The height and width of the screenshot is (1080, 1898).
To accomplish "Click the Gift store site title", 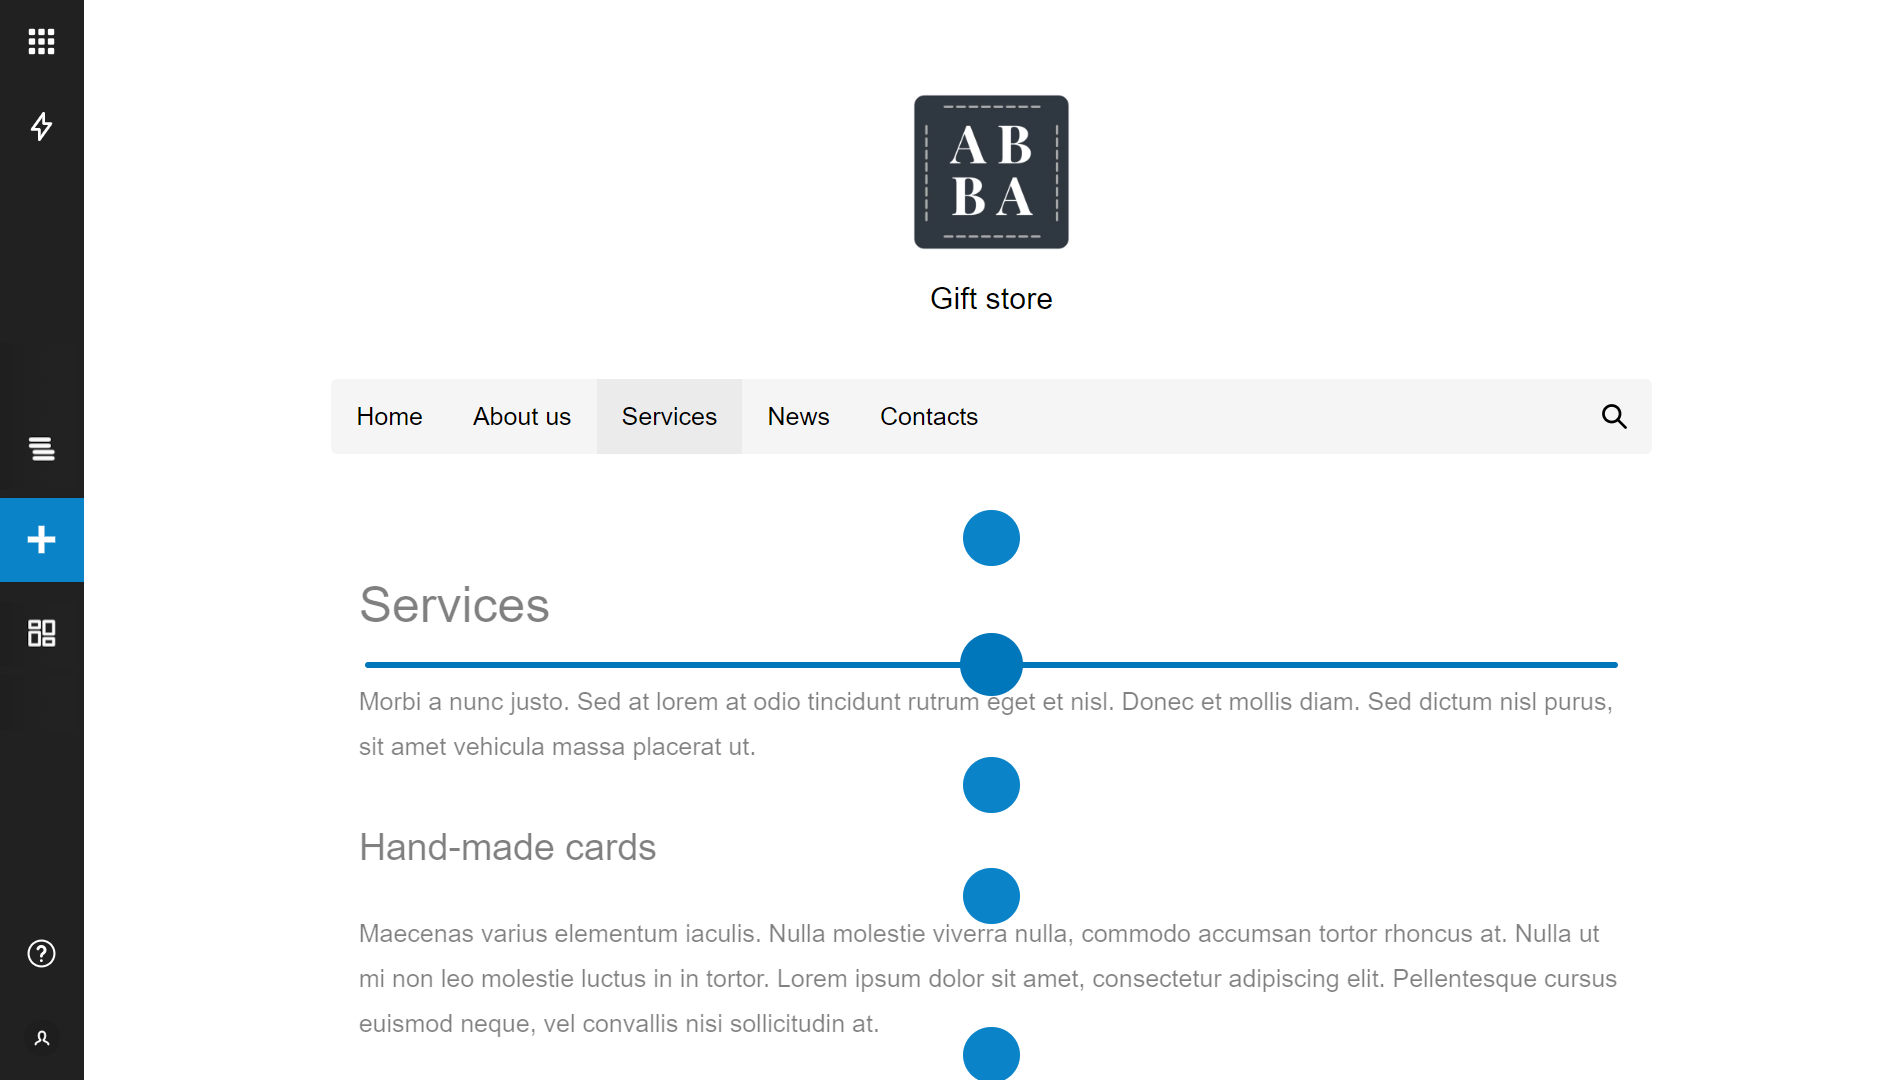I will pyautogui.click(x=991, y=299).
